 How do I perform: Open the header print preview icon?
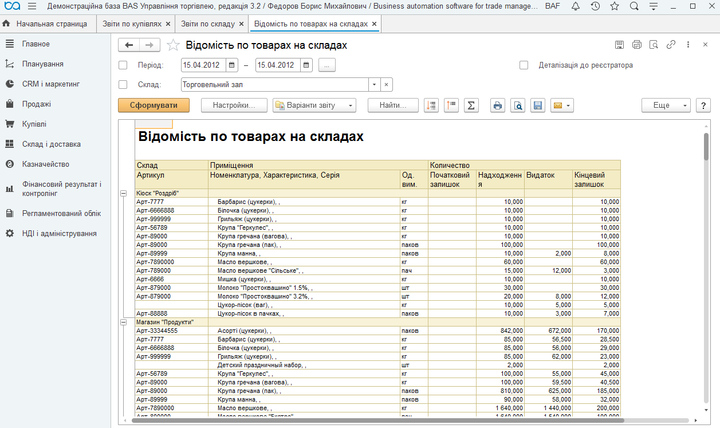point(653,45)
